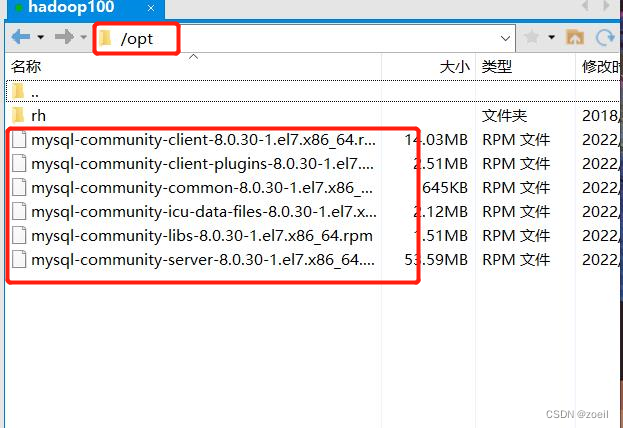
Task: Click the bookmark star icon
Action: (532, 37)
